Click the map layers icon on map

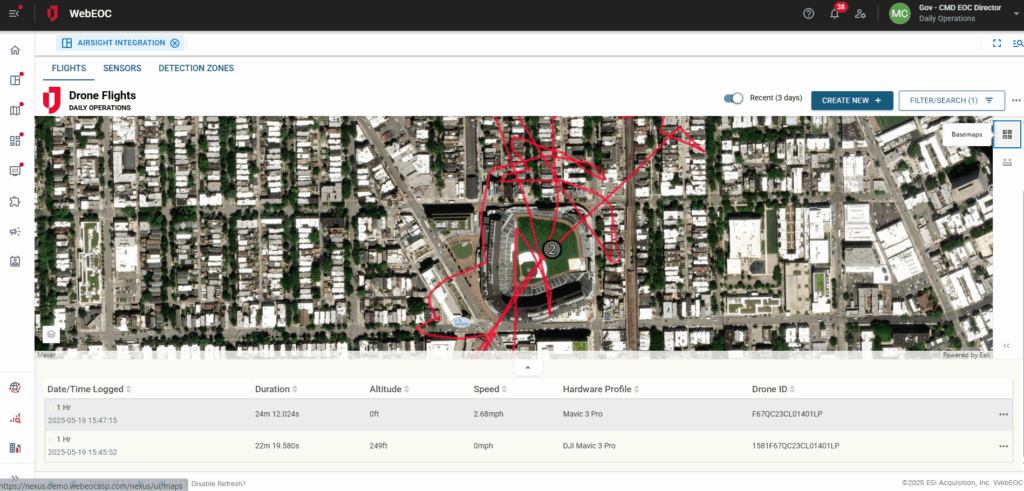(x=50, y=334)
